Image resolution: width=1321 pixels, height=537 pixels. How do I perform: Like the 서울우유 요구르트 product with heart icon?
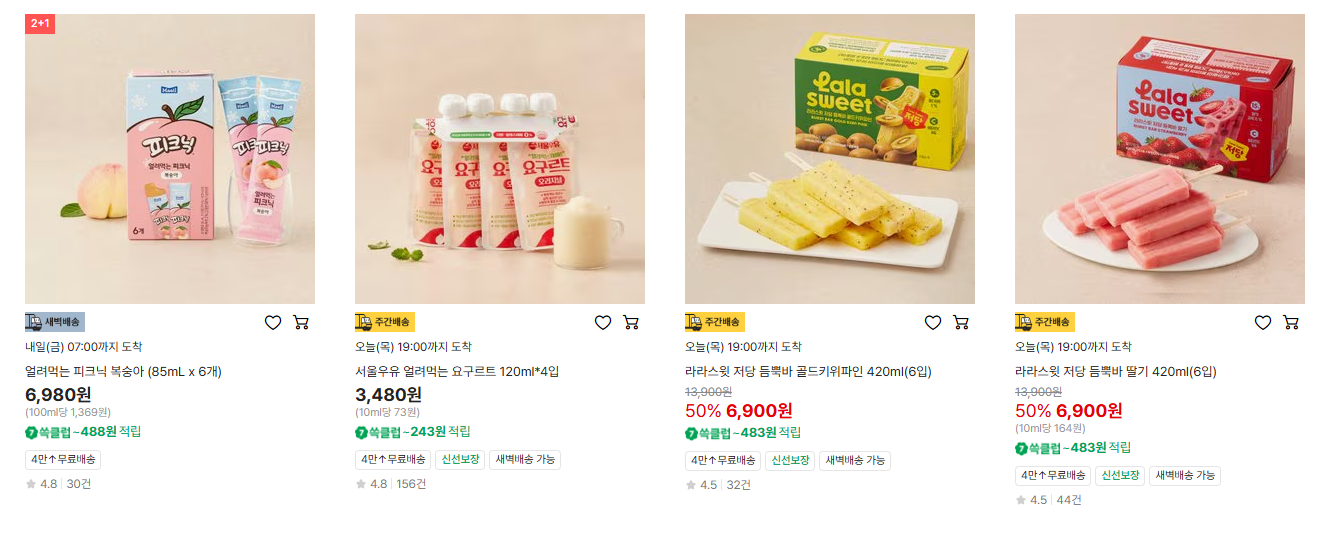point(602,322)
